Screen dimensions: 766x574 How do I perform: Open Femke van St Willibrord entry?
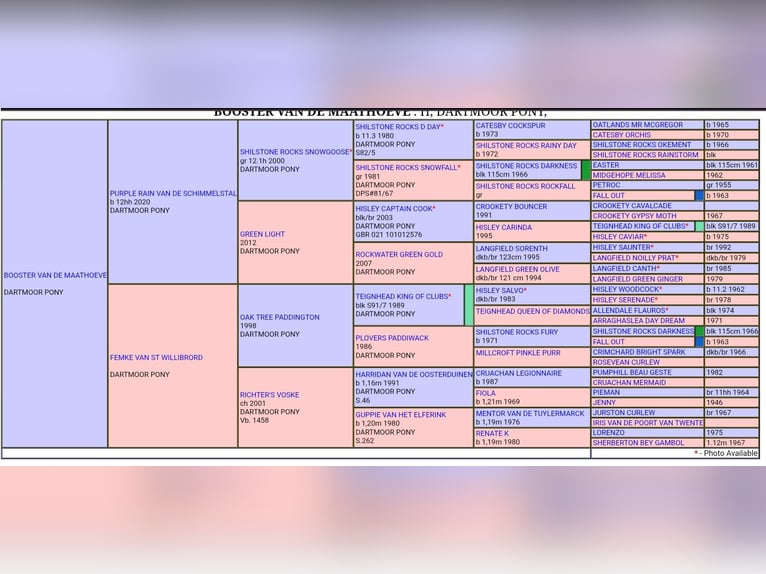156,357
